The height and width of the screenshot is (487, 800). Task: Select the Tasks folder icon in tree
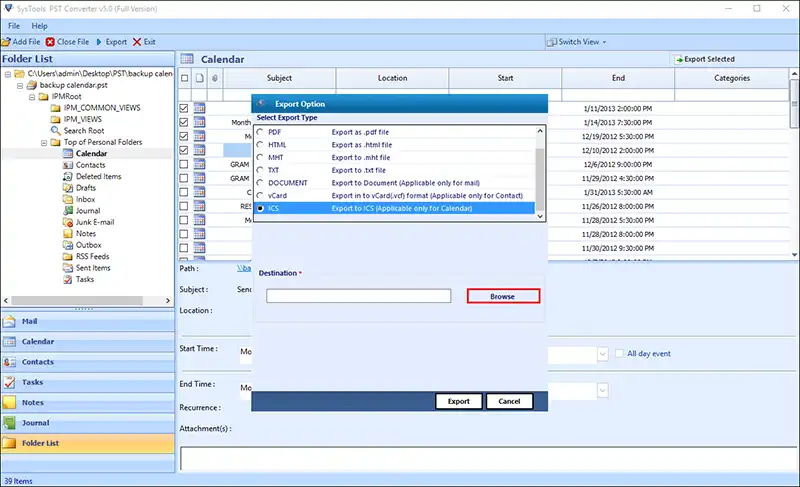(x=68, y=279)
